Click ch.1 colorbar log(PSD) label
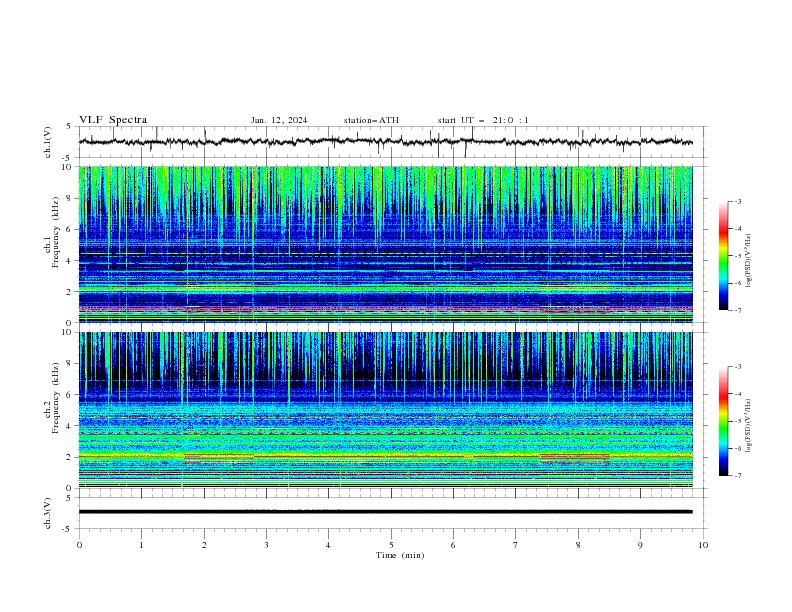 [x=748, y=261]
